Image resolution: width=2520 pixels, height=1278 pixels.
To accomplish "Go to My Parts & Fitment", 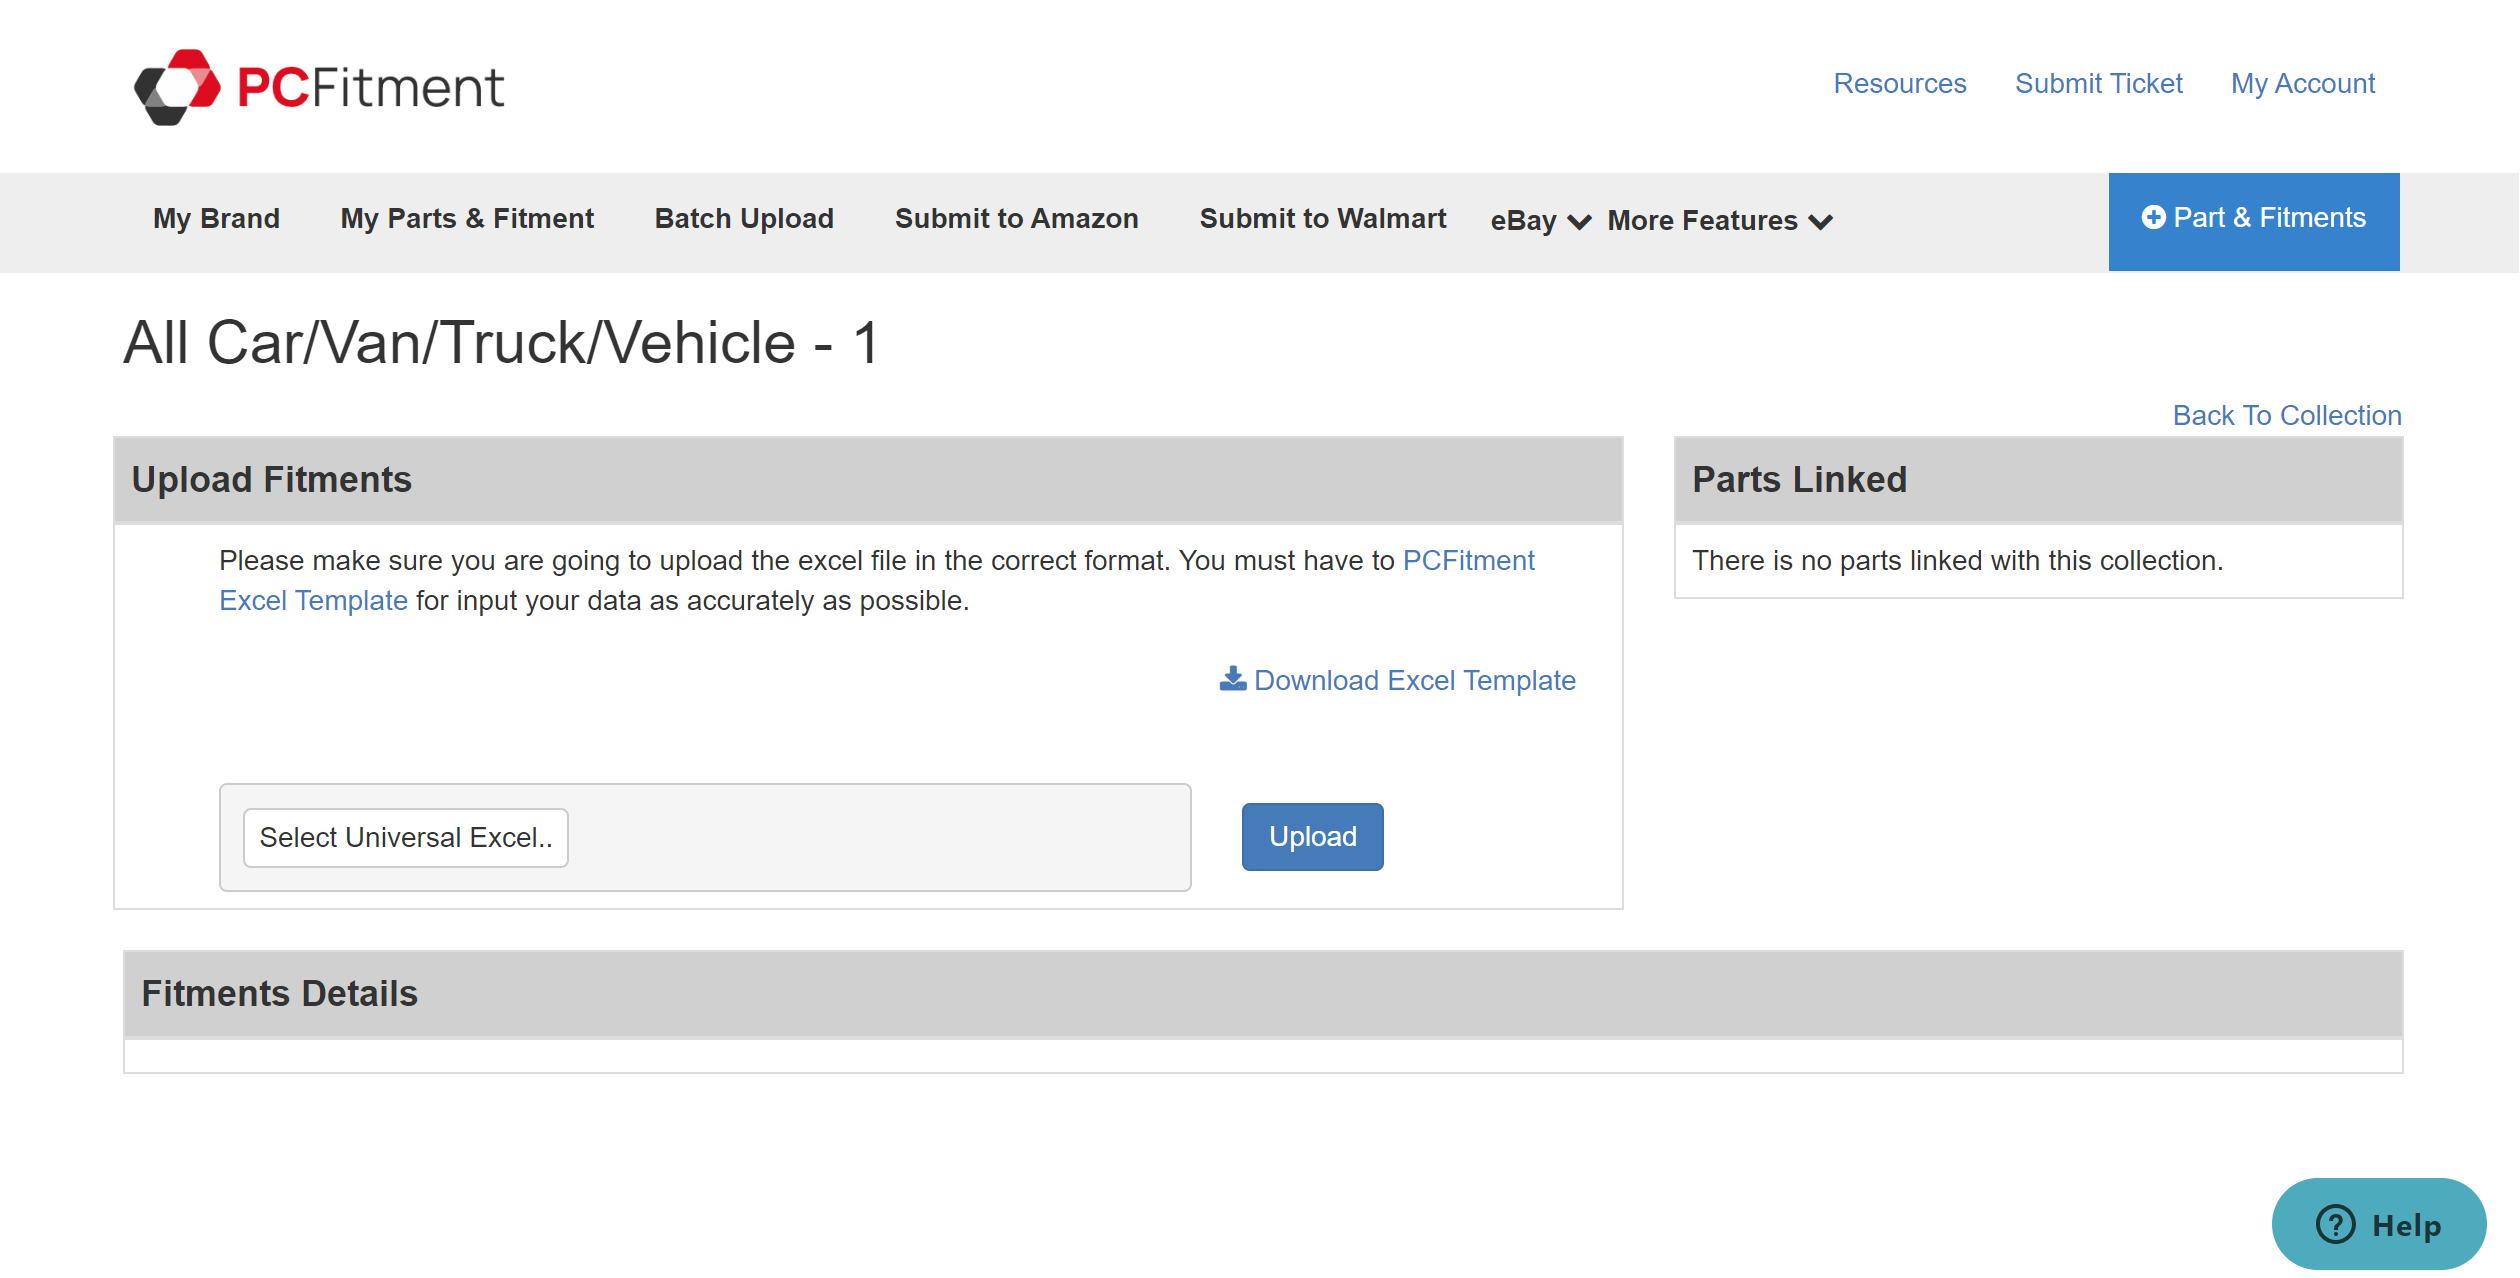I will tap(467, 219).
